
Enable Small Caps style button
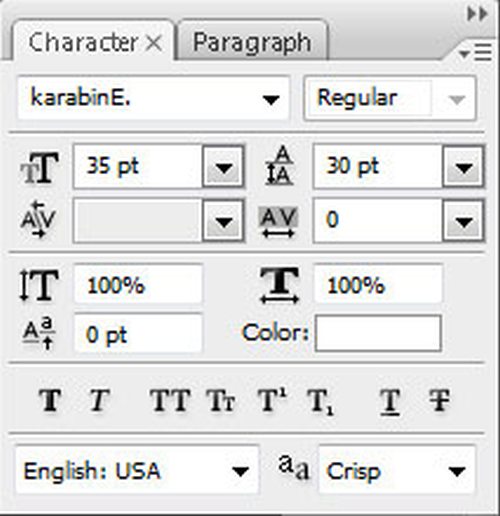tap(221, 400)
